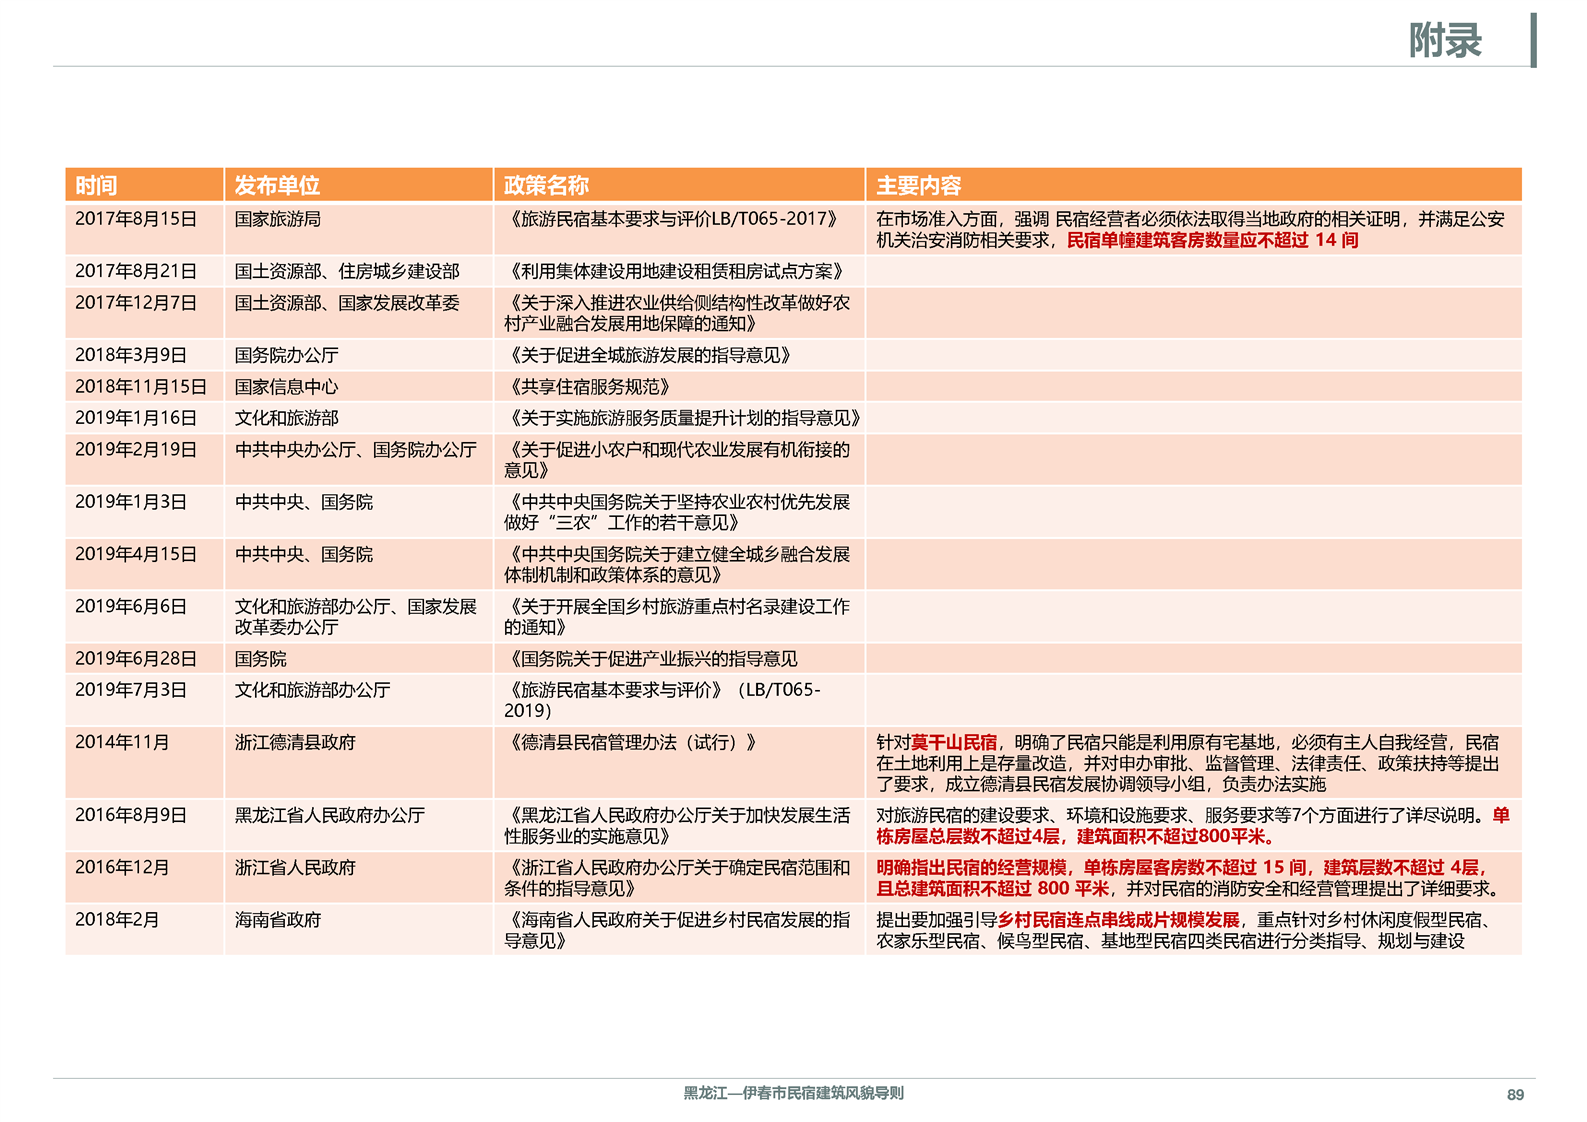Click policy 关于开展全国乡村旅游重点村名录建设工作的通知
Screen dimensions: 1587x1122
[x=677, y=617]
